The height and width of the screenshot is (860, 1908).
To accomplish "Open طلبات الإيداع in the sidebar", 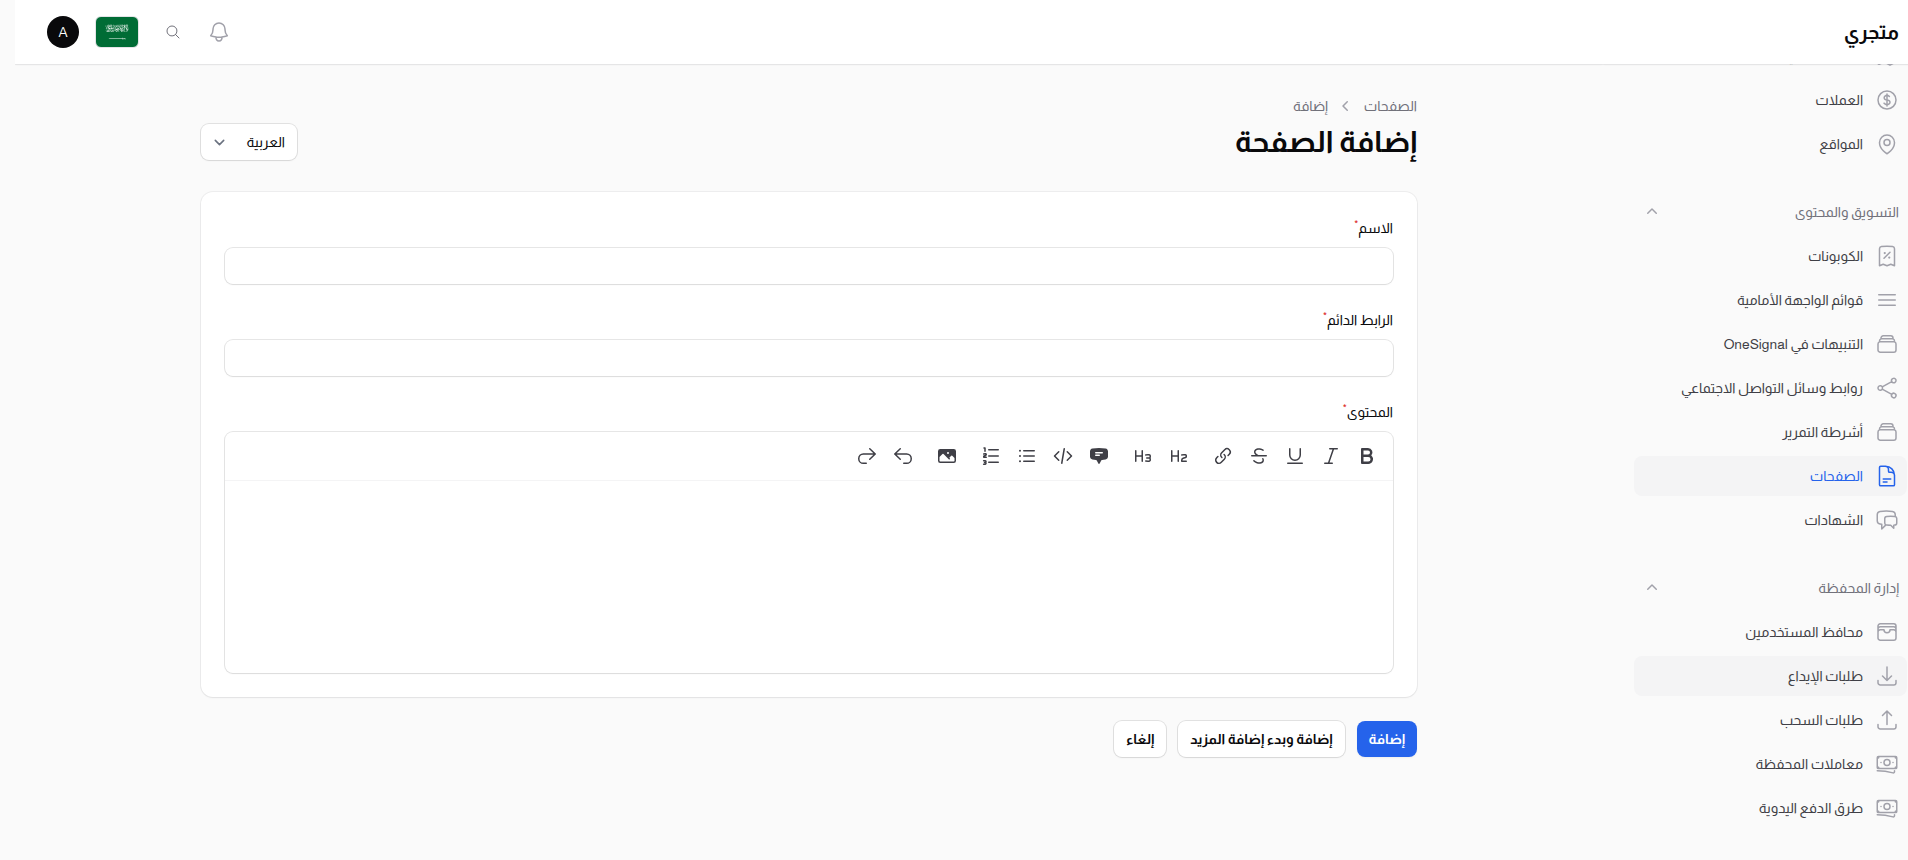I will click(1770, 676).
